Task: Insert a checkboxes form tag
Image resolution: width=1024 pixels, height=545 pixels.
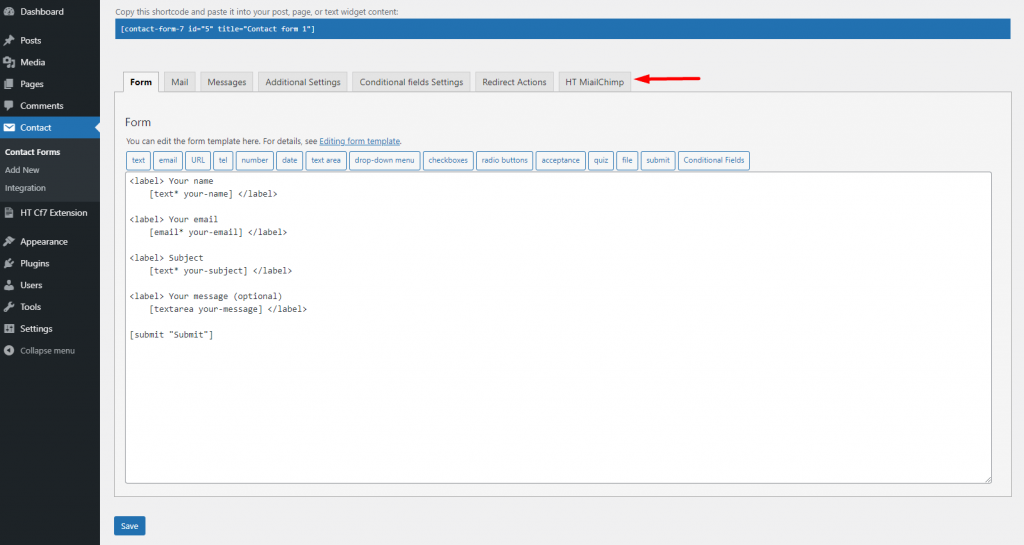Action: pos(448,160)
